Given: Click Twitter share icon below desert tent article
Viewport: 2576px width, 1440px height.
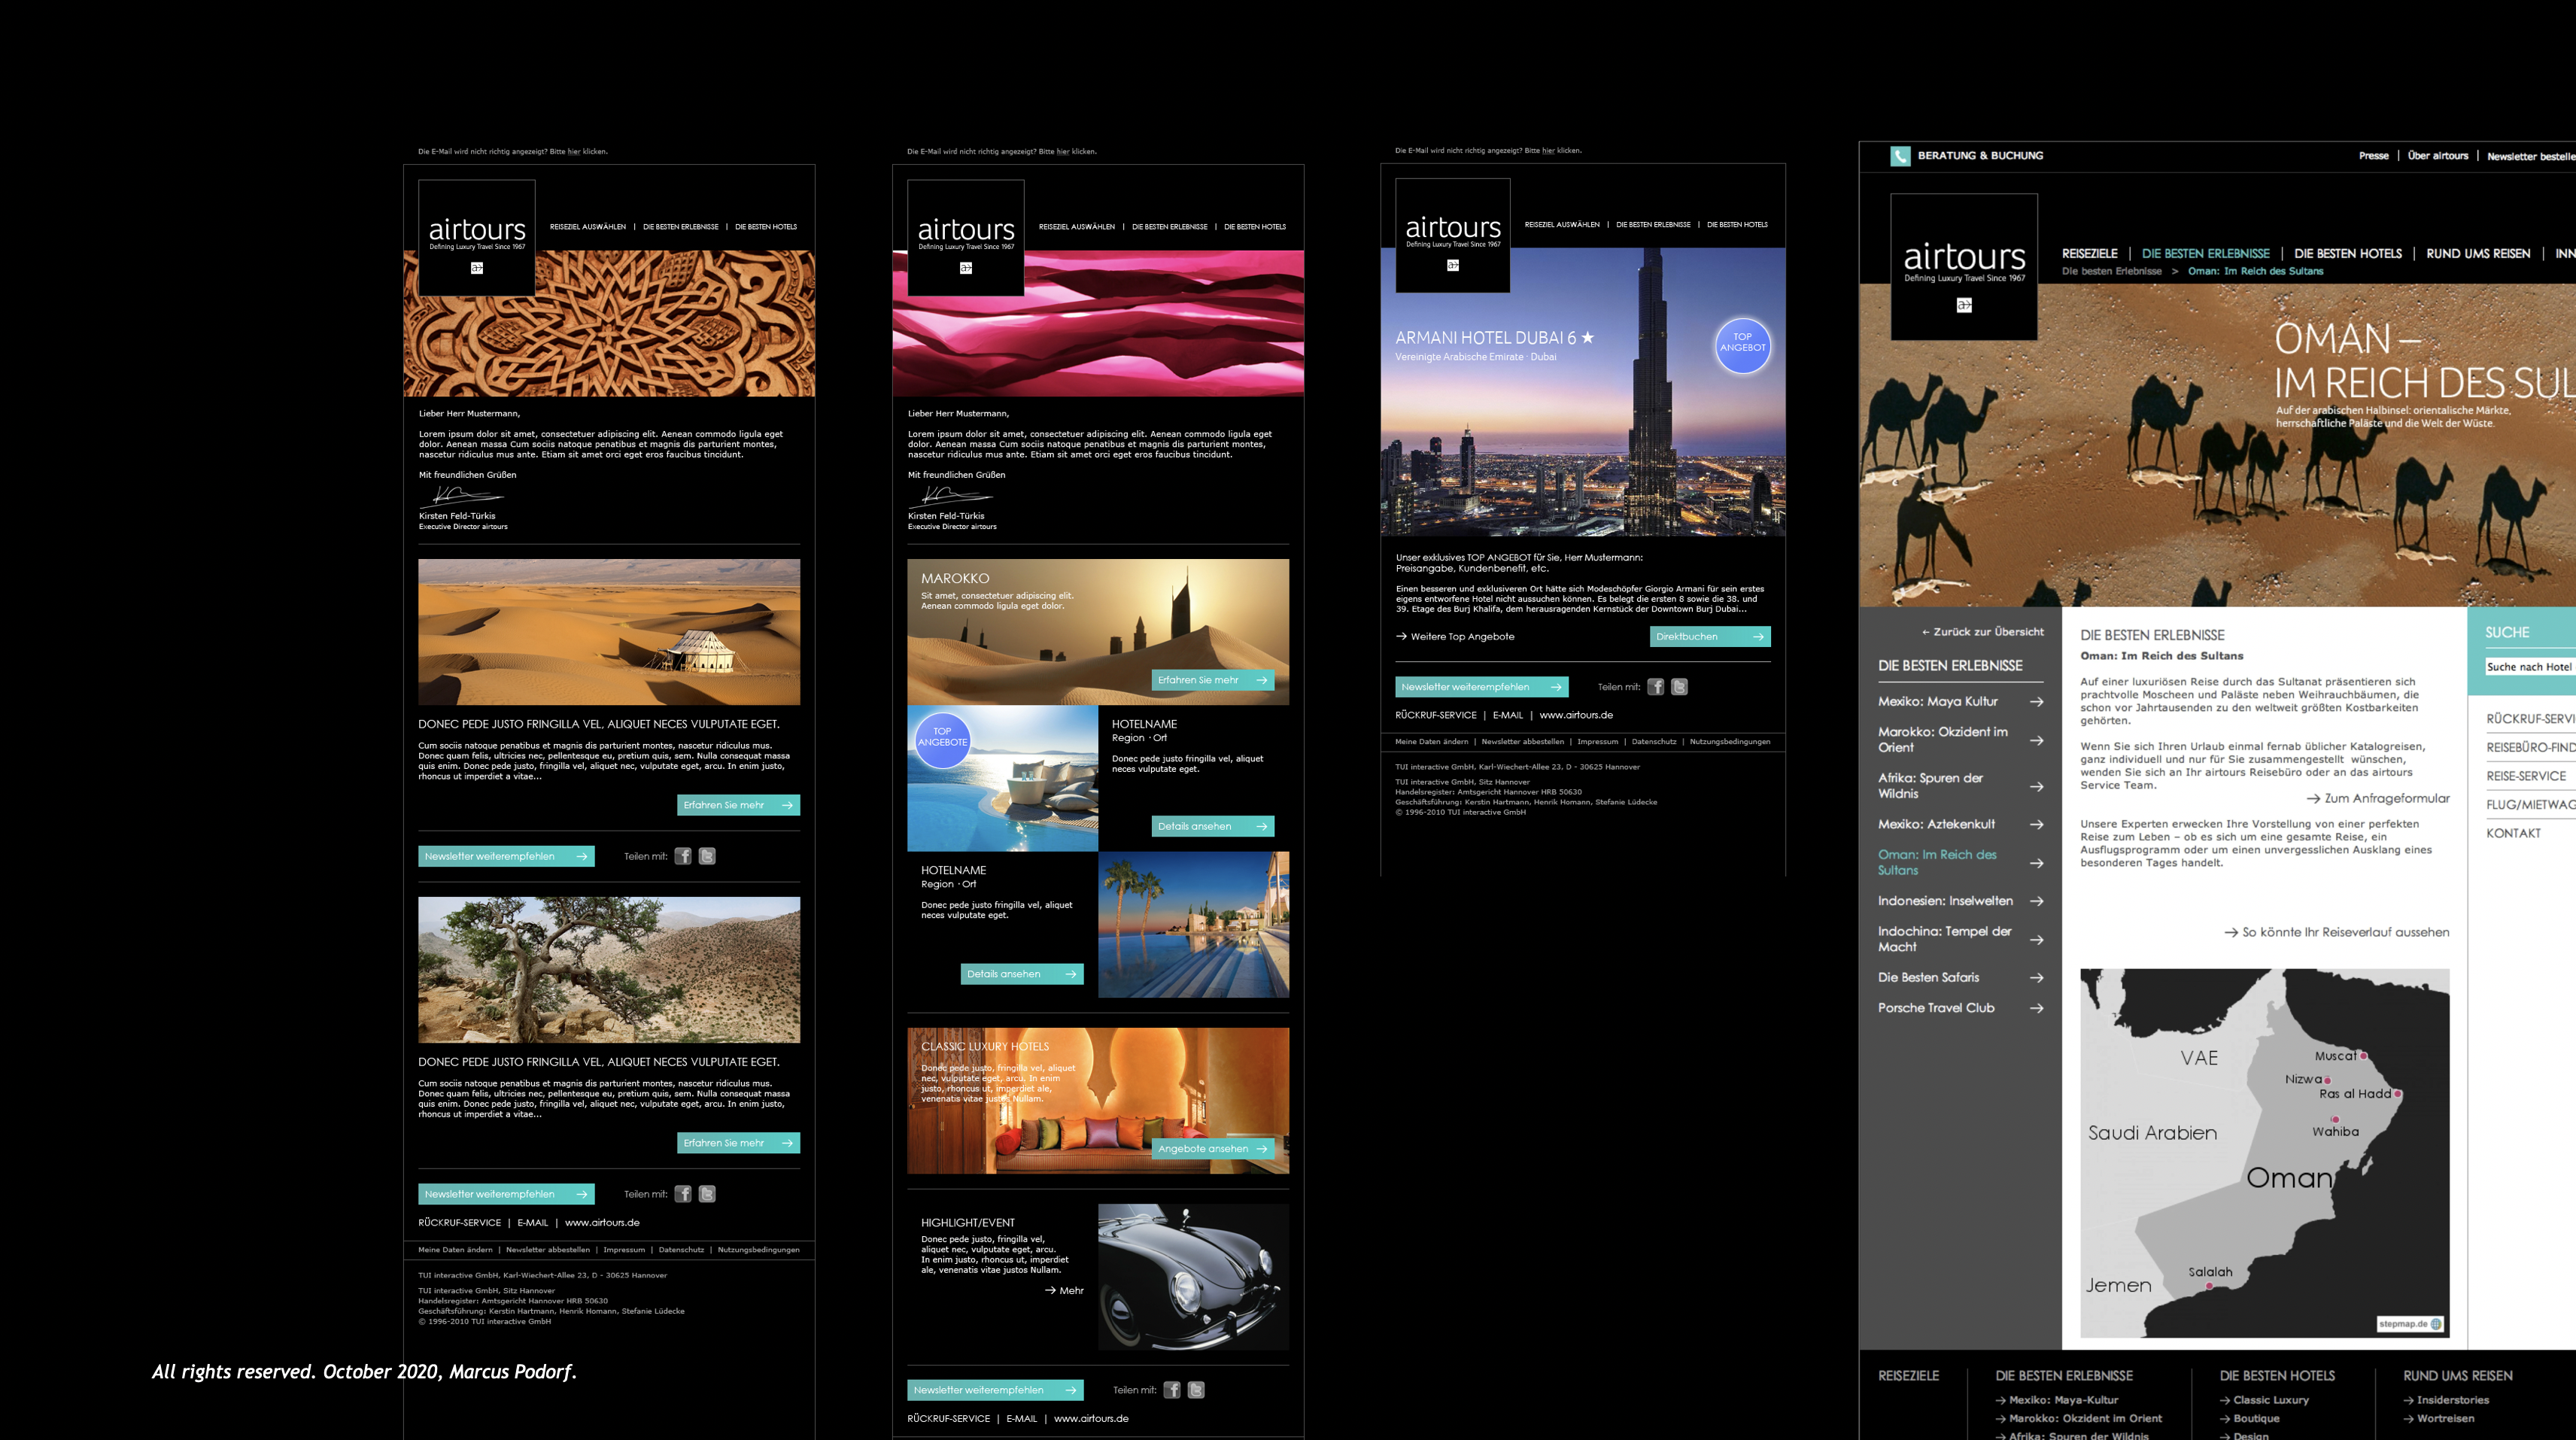Looking at the screenshot, I should [707, 856].
